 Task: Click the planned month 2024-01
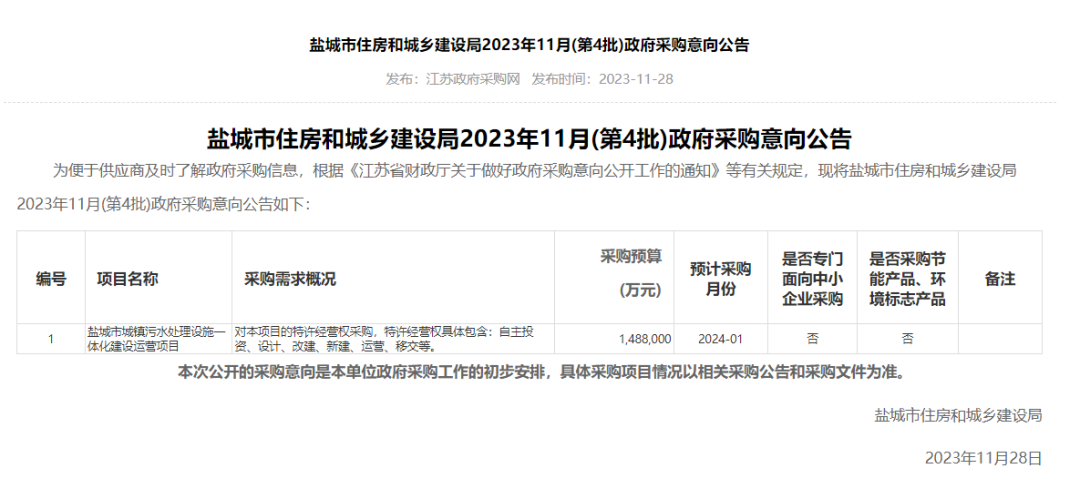[x=720, y=339]
